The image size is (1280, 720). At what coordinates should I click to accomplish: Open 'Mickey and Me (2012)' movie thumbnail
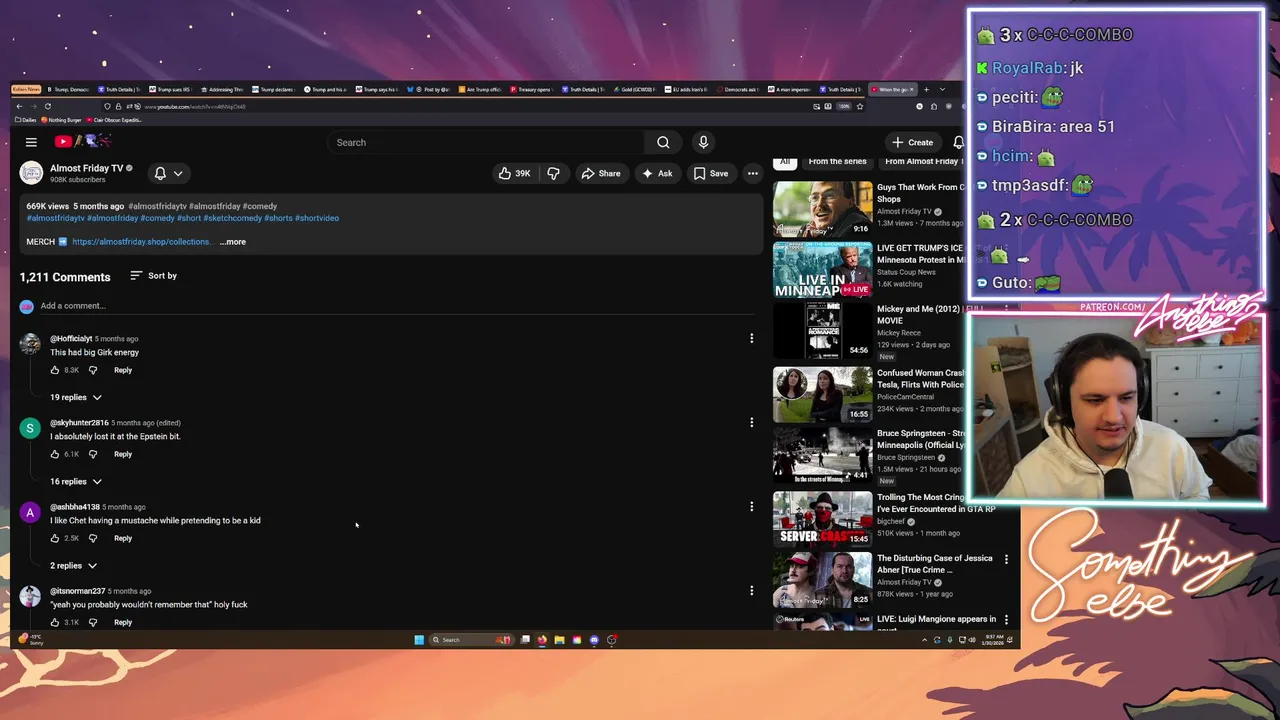click(822, 330)
